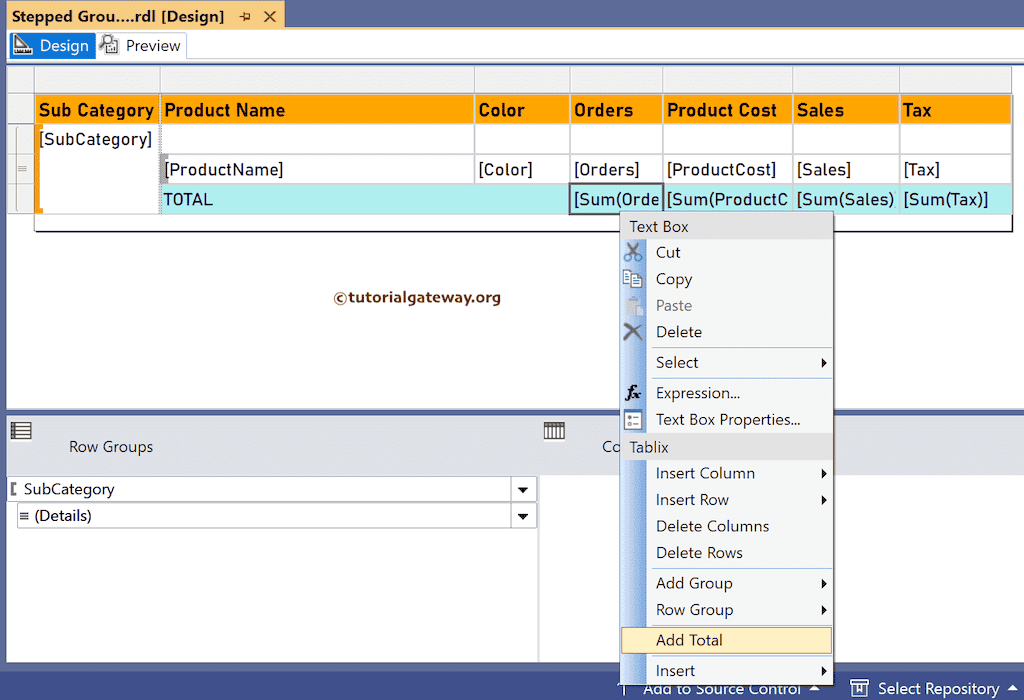Image resolution: width=1024 pixels, height=700 pixels.
Task: Click the Column Groups grid icon
Action: (554, 430)
